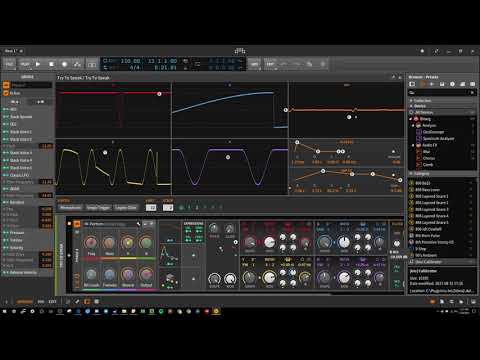Click the control point on the red curve
This screenshot has height=360, width=480.
click(x=159, y=94)
